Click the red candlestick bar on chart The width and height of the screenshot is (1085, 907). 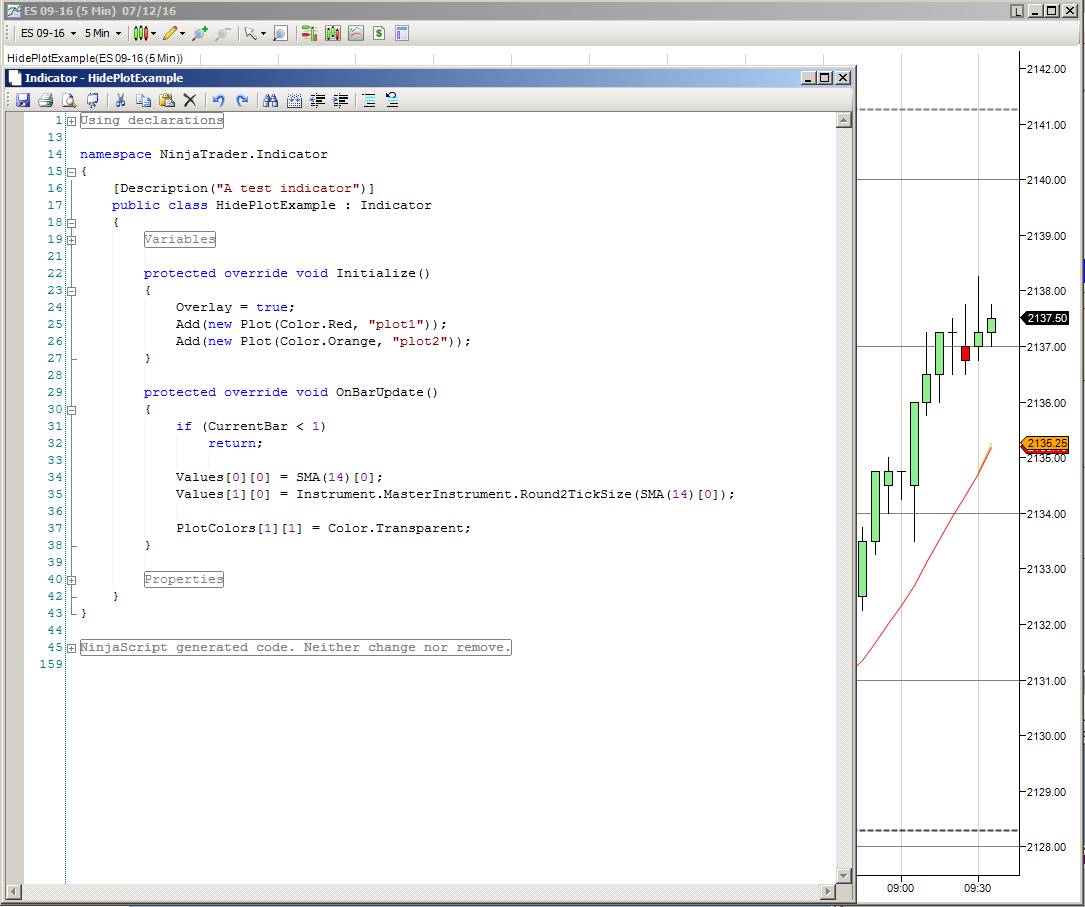pos(965,354)
